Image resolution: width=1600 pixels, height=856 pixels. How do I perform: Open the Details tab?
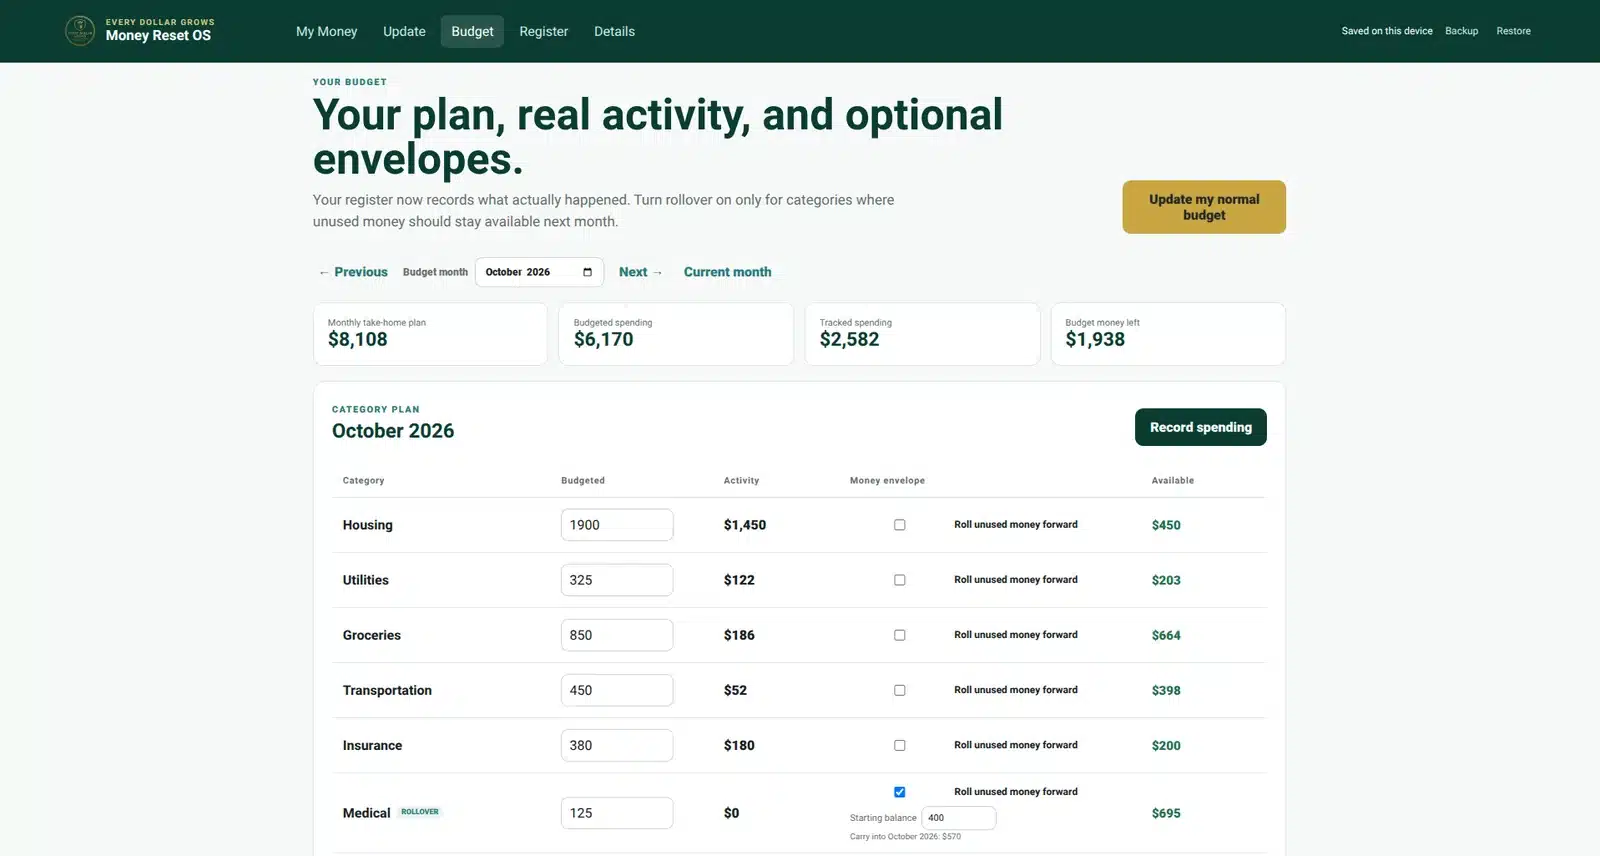click(614, 31)
